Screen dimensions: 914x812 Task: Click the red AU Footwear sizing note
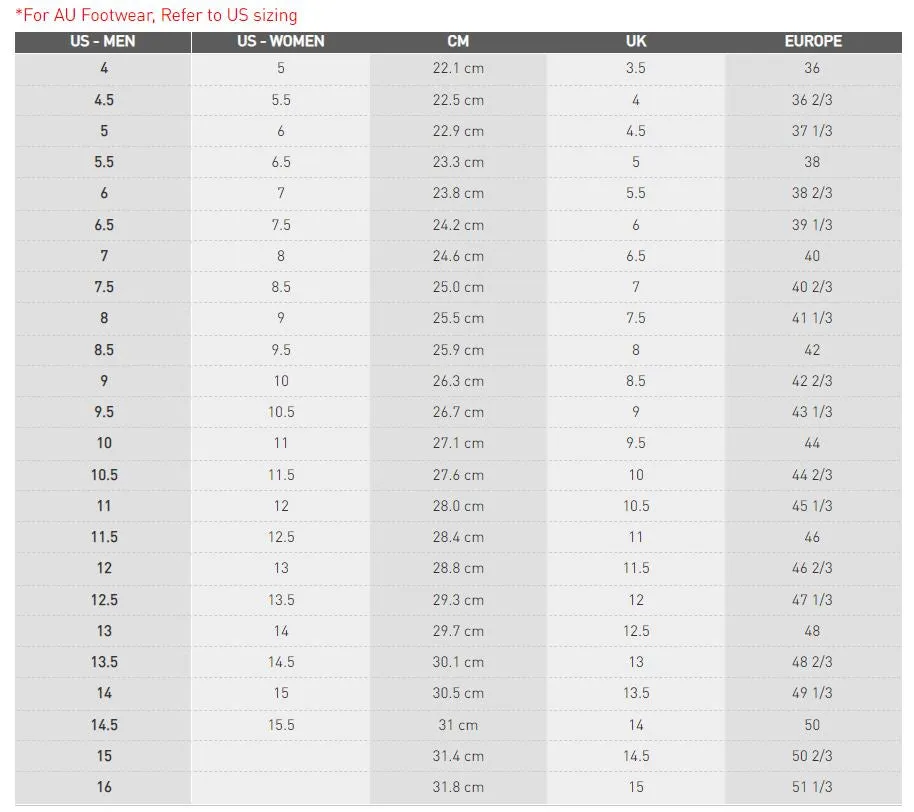pyautogui.click(x=156, y=15)
